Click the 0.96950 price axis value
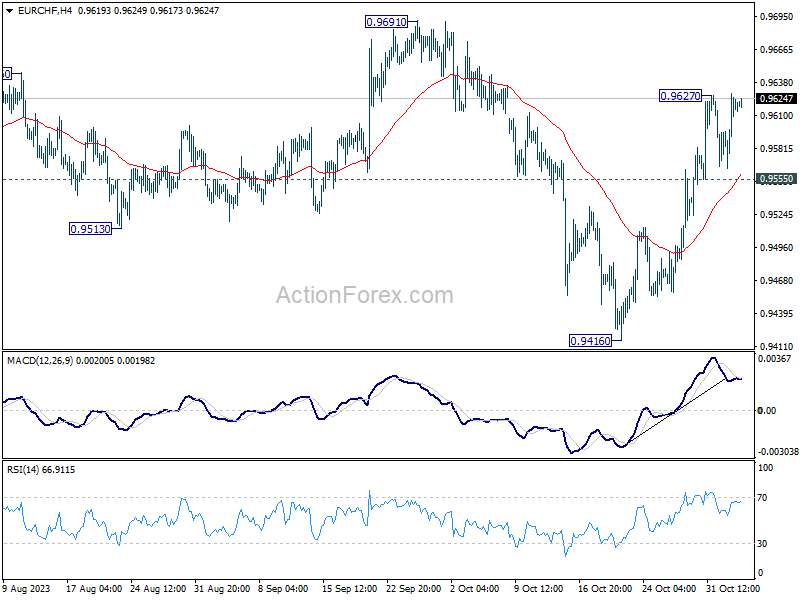 777,17
